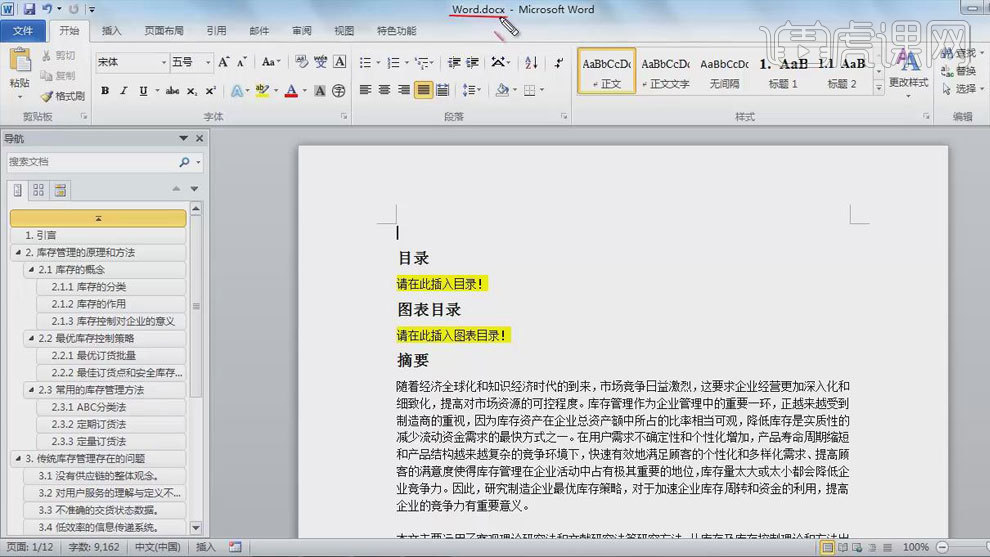Switch to headings browse view in navigation

pos(18,190)
